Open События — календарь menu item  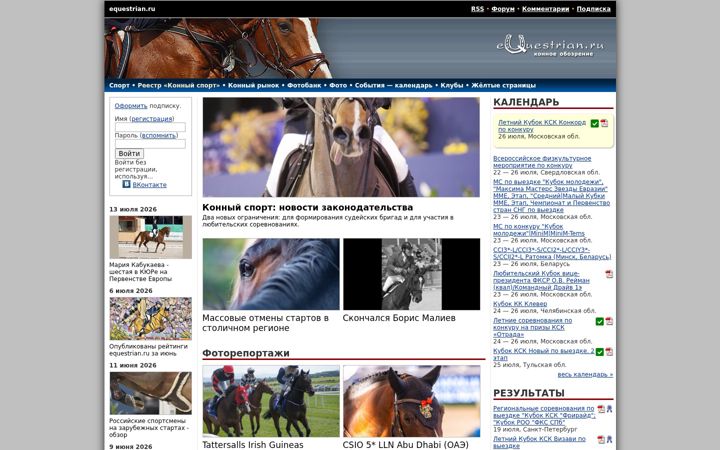[x=394, y=85]
